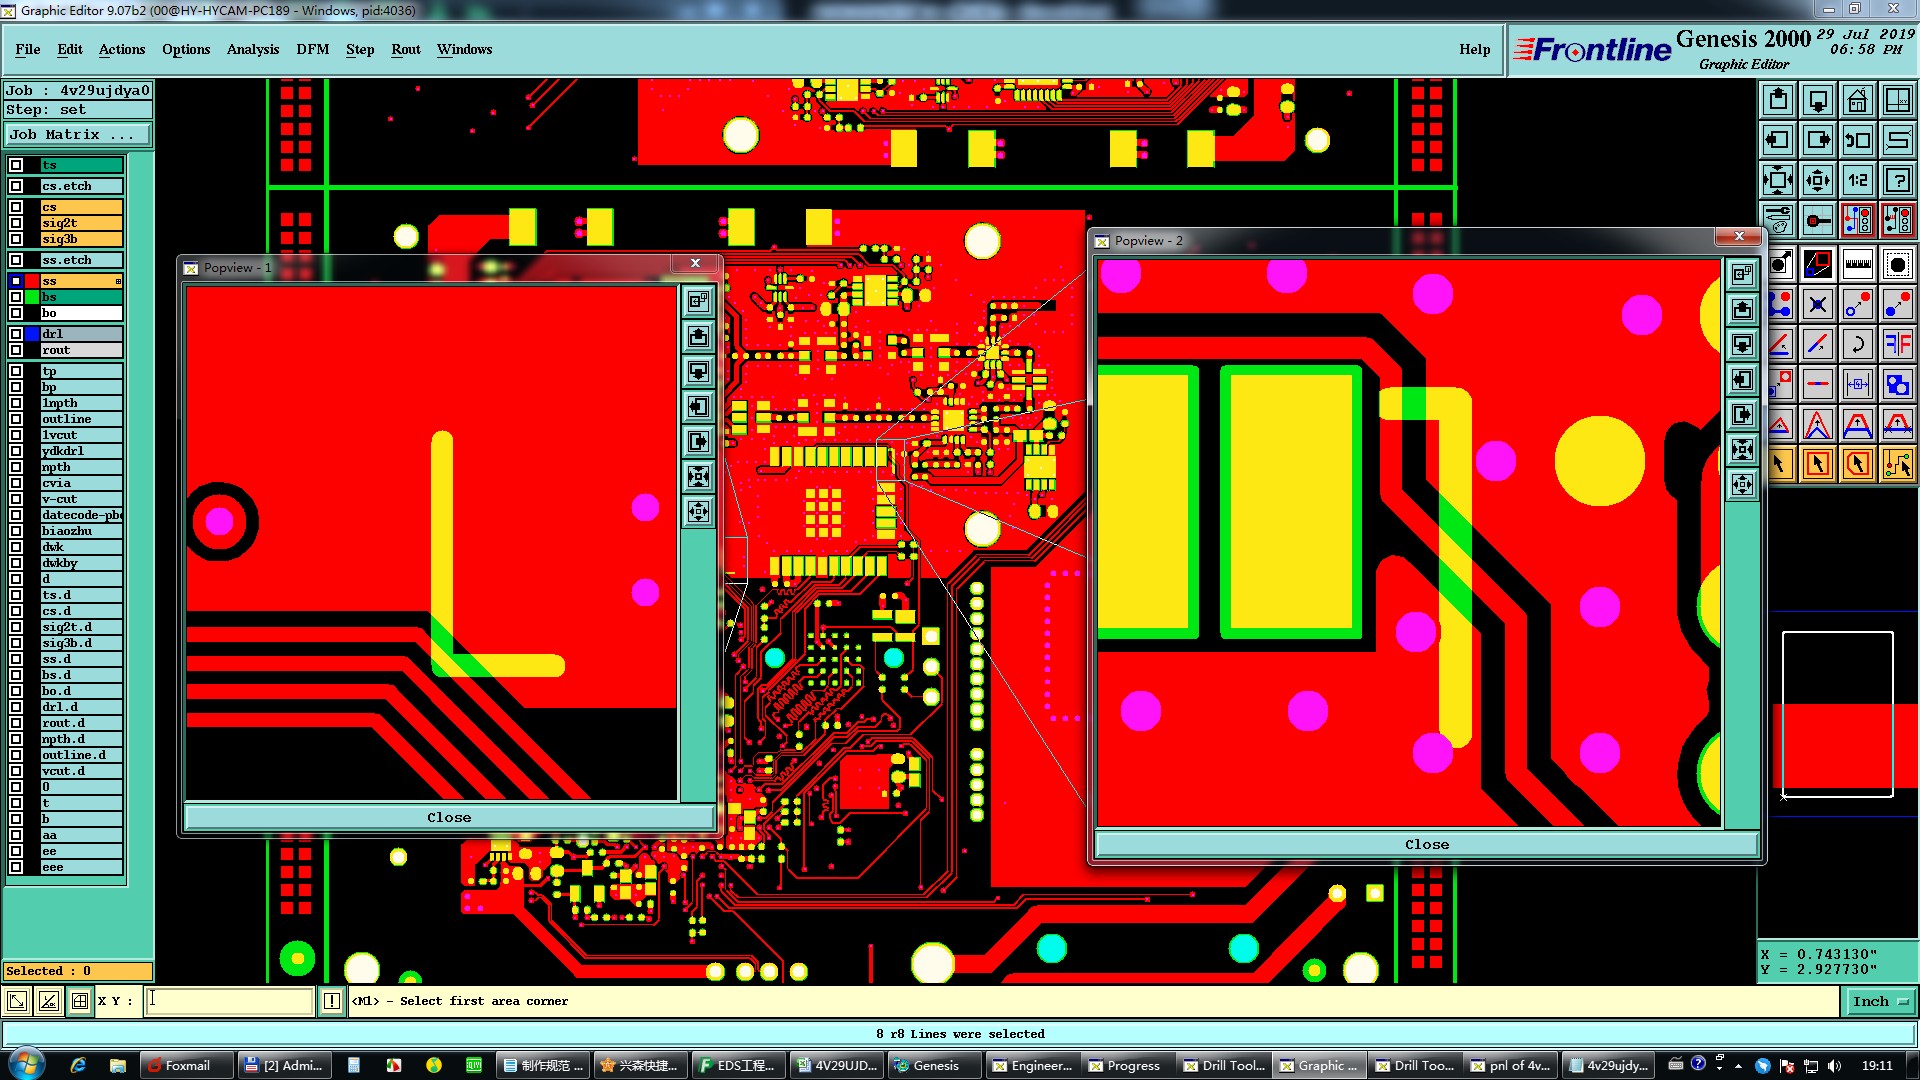This screenshot has width=1920, height=1080.
Task: Toggle the mpth.d layer checkbox
Action: point(16,739)
